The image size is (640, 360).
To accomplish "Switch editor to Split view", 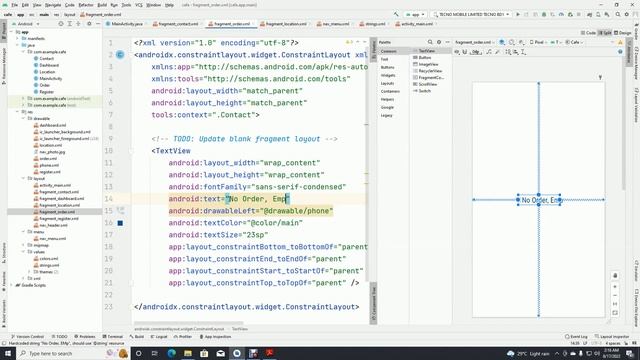I will coord(605,33).
